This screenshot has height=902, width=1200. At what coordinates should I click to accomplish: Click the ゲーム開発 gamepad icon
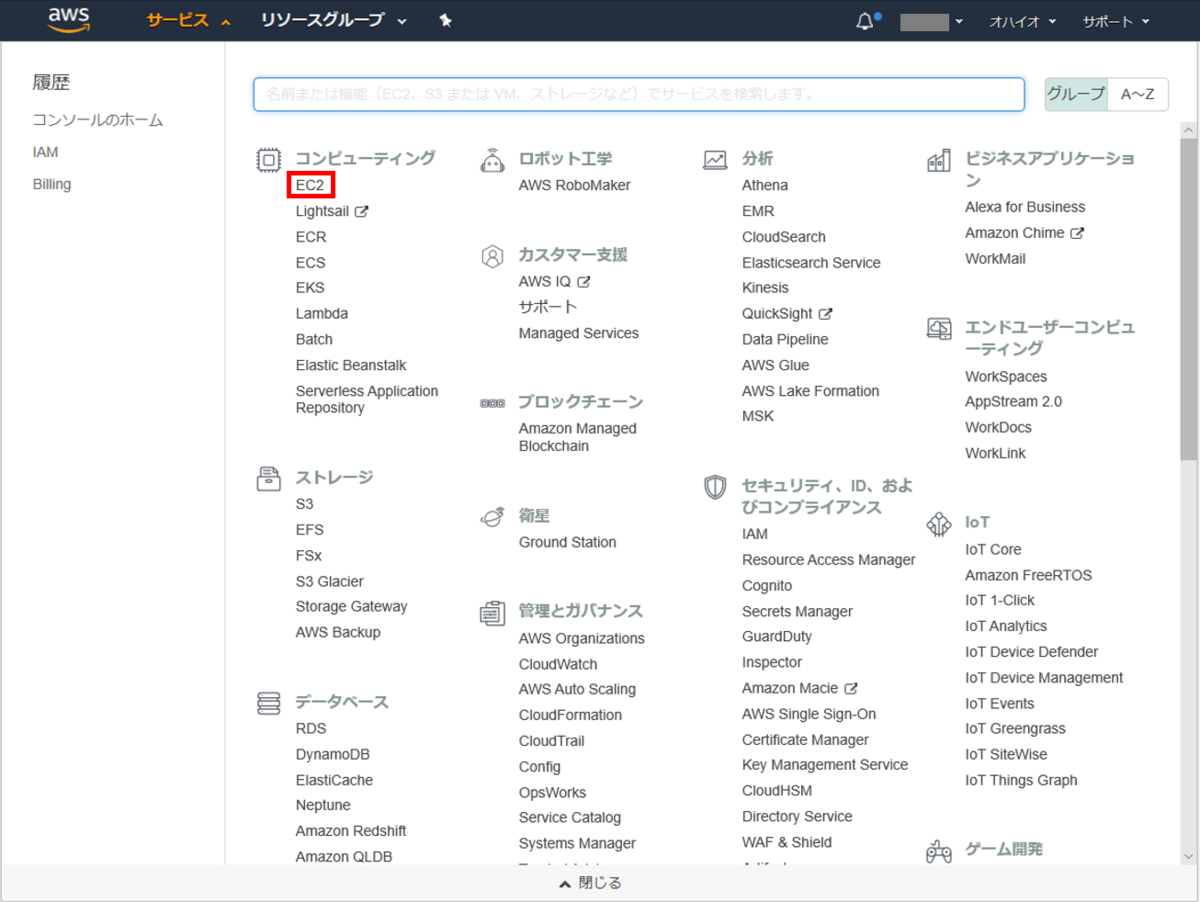(939, 851)
